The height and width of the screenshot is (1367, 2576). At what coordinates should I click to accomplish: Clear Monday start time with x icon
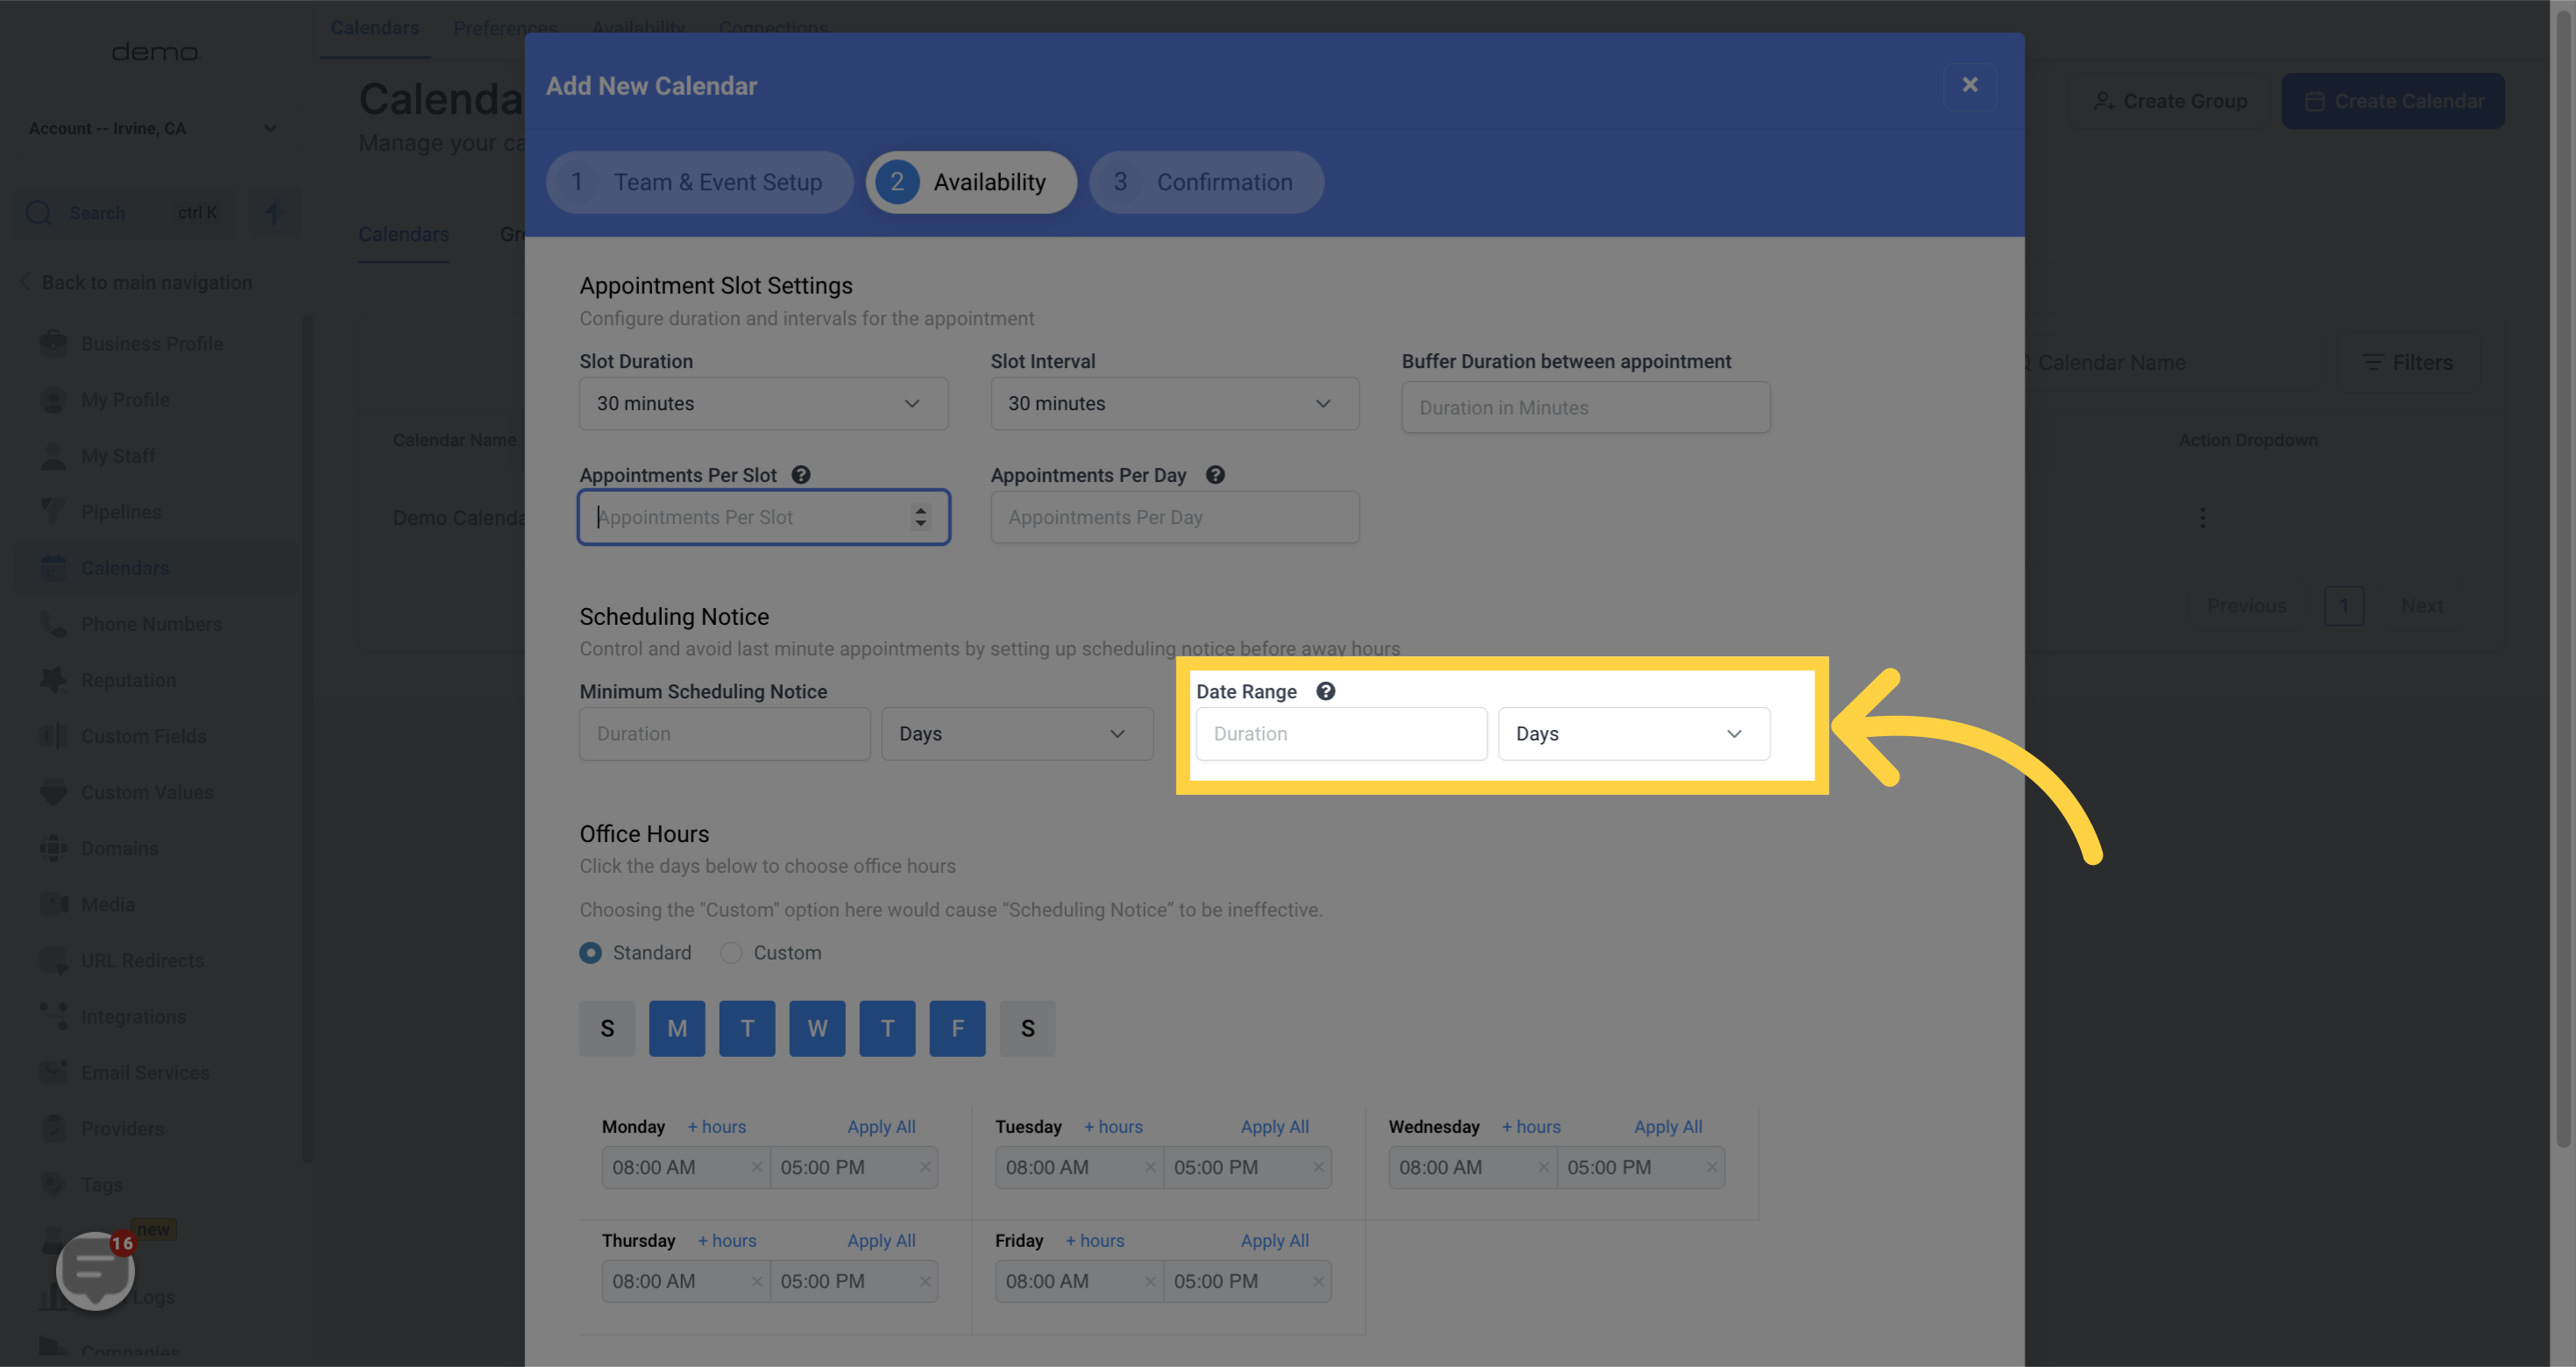point(757,1167)
